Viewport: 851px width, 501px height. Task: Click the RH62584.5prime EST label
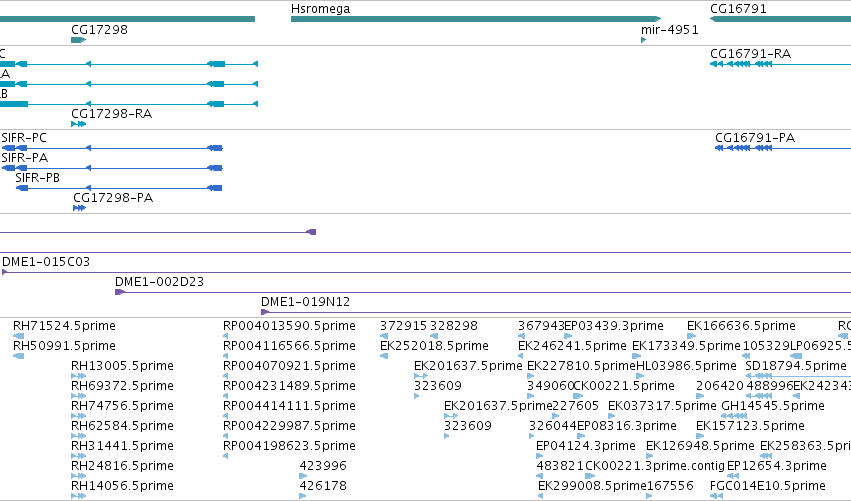click(123, 426)
